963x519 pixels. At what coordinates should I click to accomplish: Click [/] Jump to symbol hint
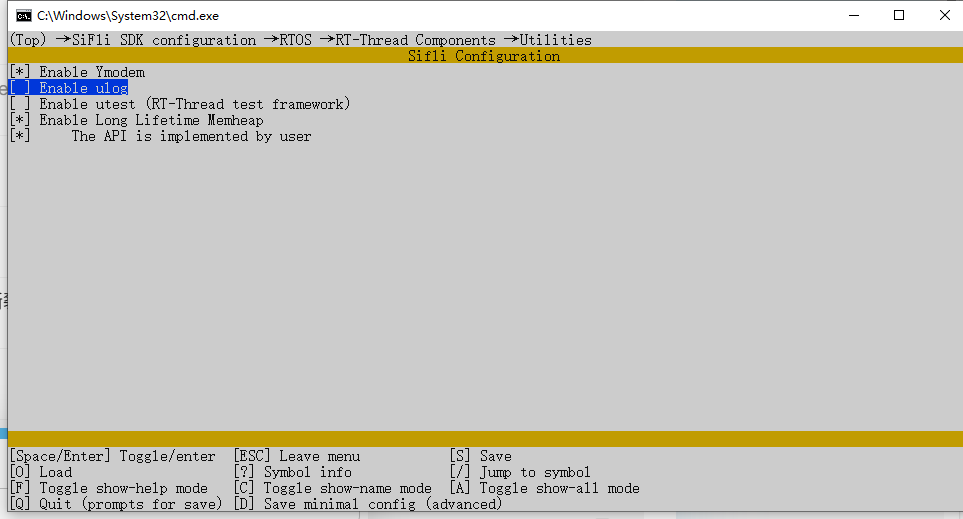pyautogui.click(x=520, y=472)
